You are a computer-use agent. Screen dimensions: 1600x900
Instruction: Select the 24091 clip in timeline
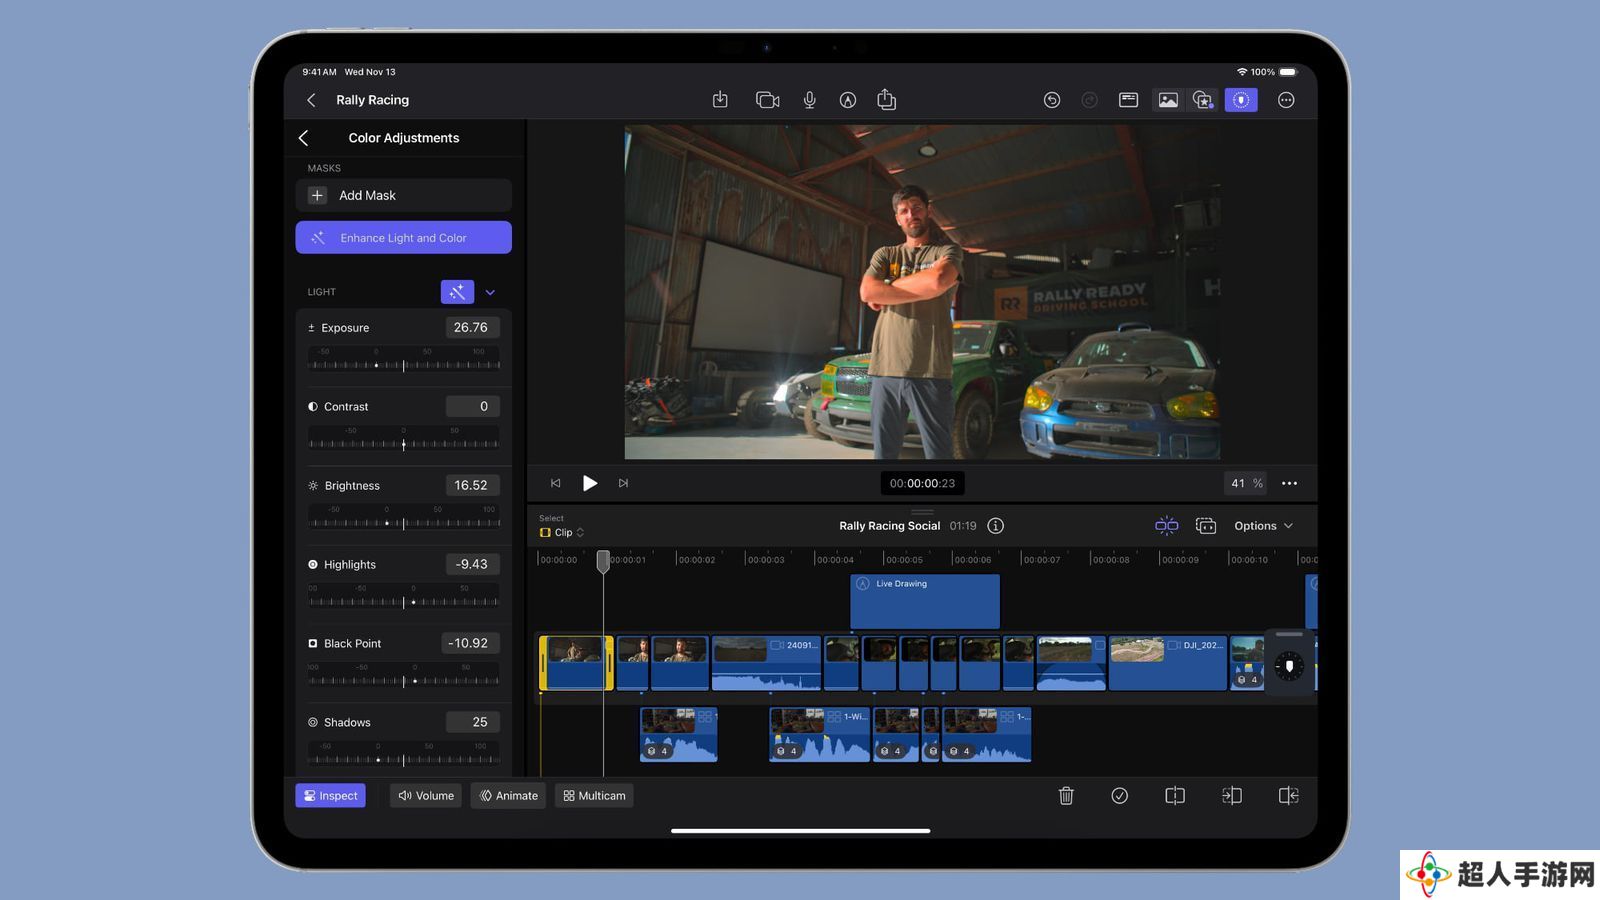coord(766,663)
